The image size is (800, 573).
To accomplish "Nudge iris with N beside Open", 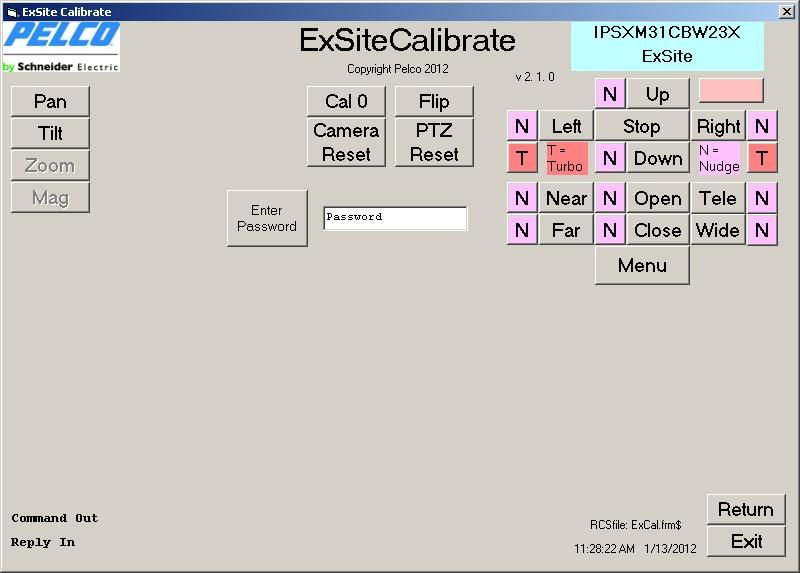I will point(610,198).
